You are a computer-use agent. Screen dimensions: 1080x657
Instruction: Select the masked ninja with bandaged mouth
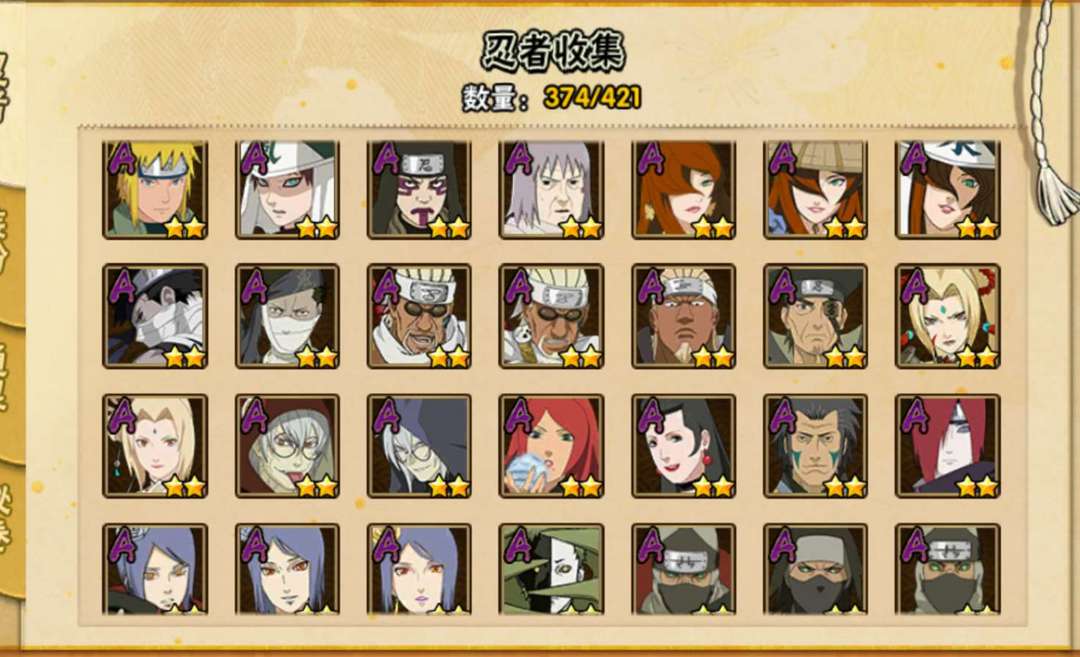287,316
